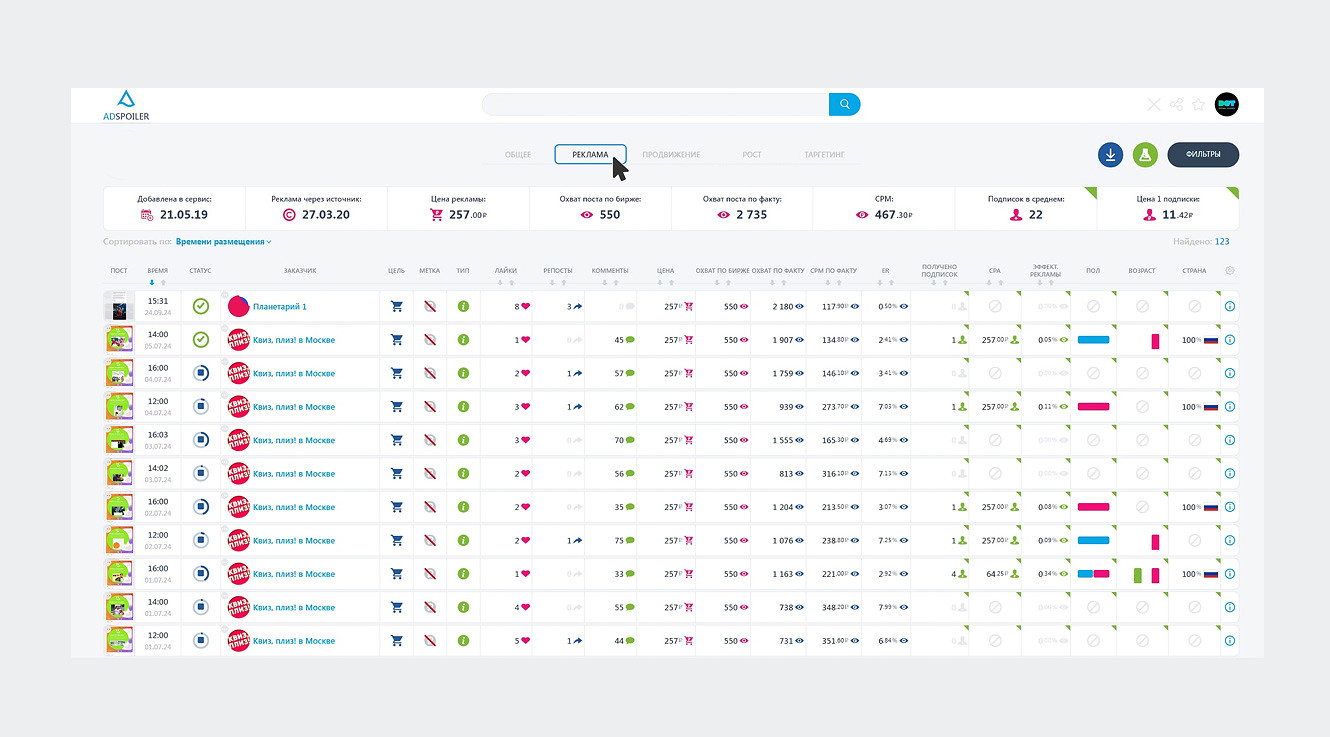
Task: Toggle the crossed-out label icon in first row
Action: pyautogui.click(x=429, y=306)
